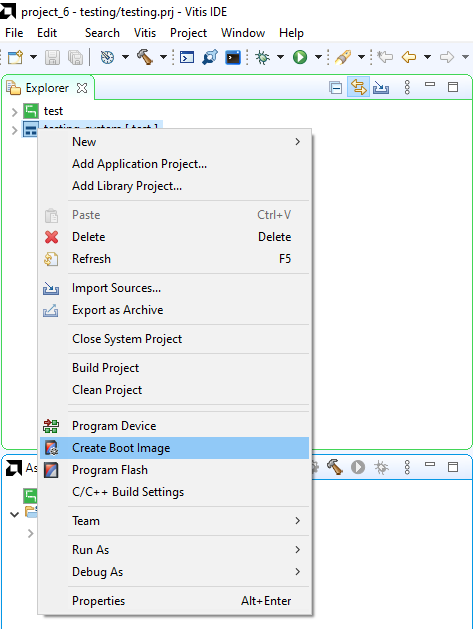Open dropdown arrow next to Run button
The image size is (473, 629).
pos(319,57)
